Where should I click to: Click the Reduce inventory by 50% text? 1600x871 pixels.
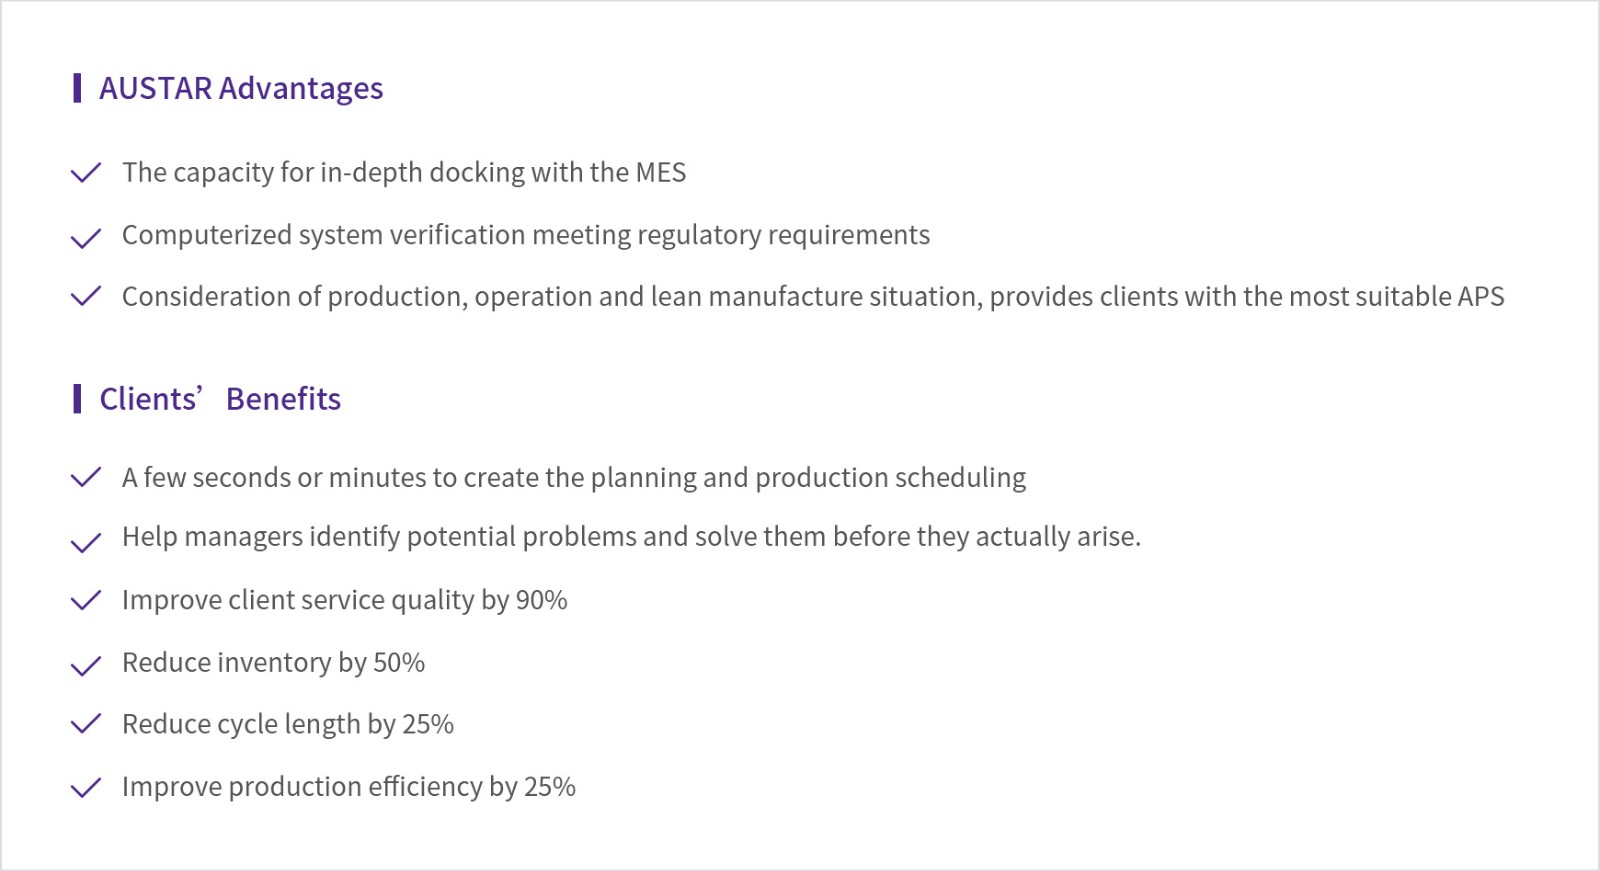click(x=273, y=663)
